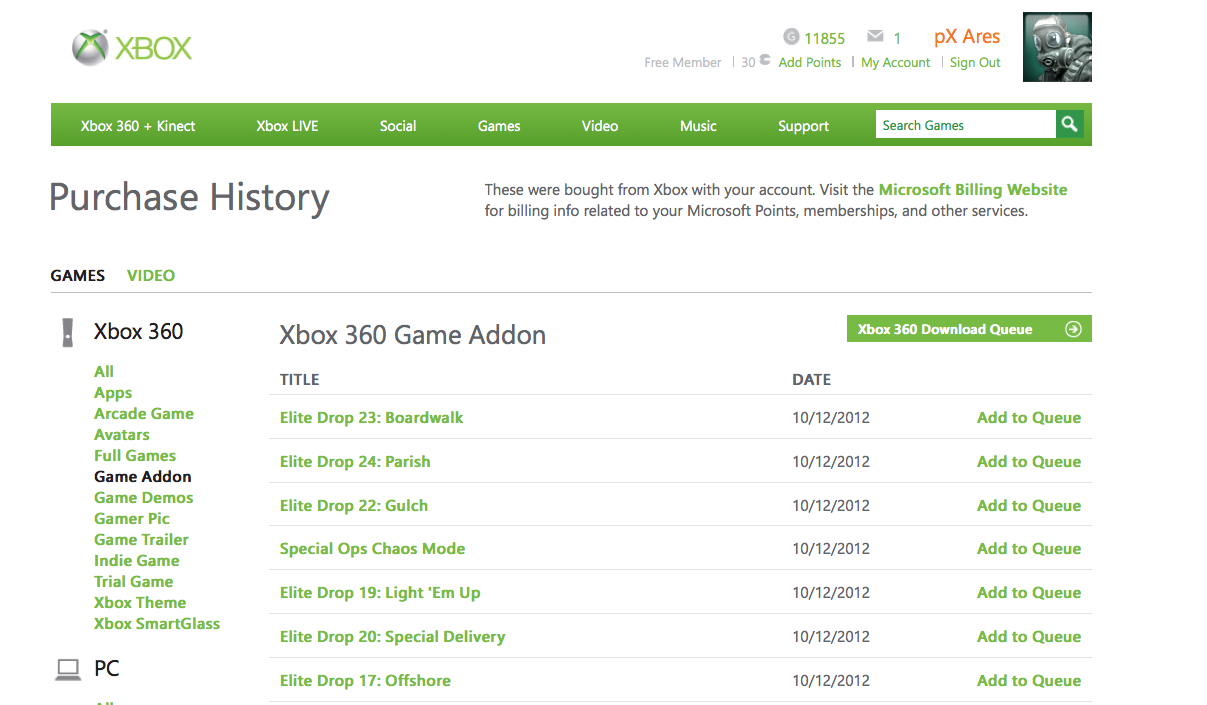Screen dimensions: 1207x705
Task: Switch to the VIDEO tab
Action: pyautogui.click(x=151, y=275)
